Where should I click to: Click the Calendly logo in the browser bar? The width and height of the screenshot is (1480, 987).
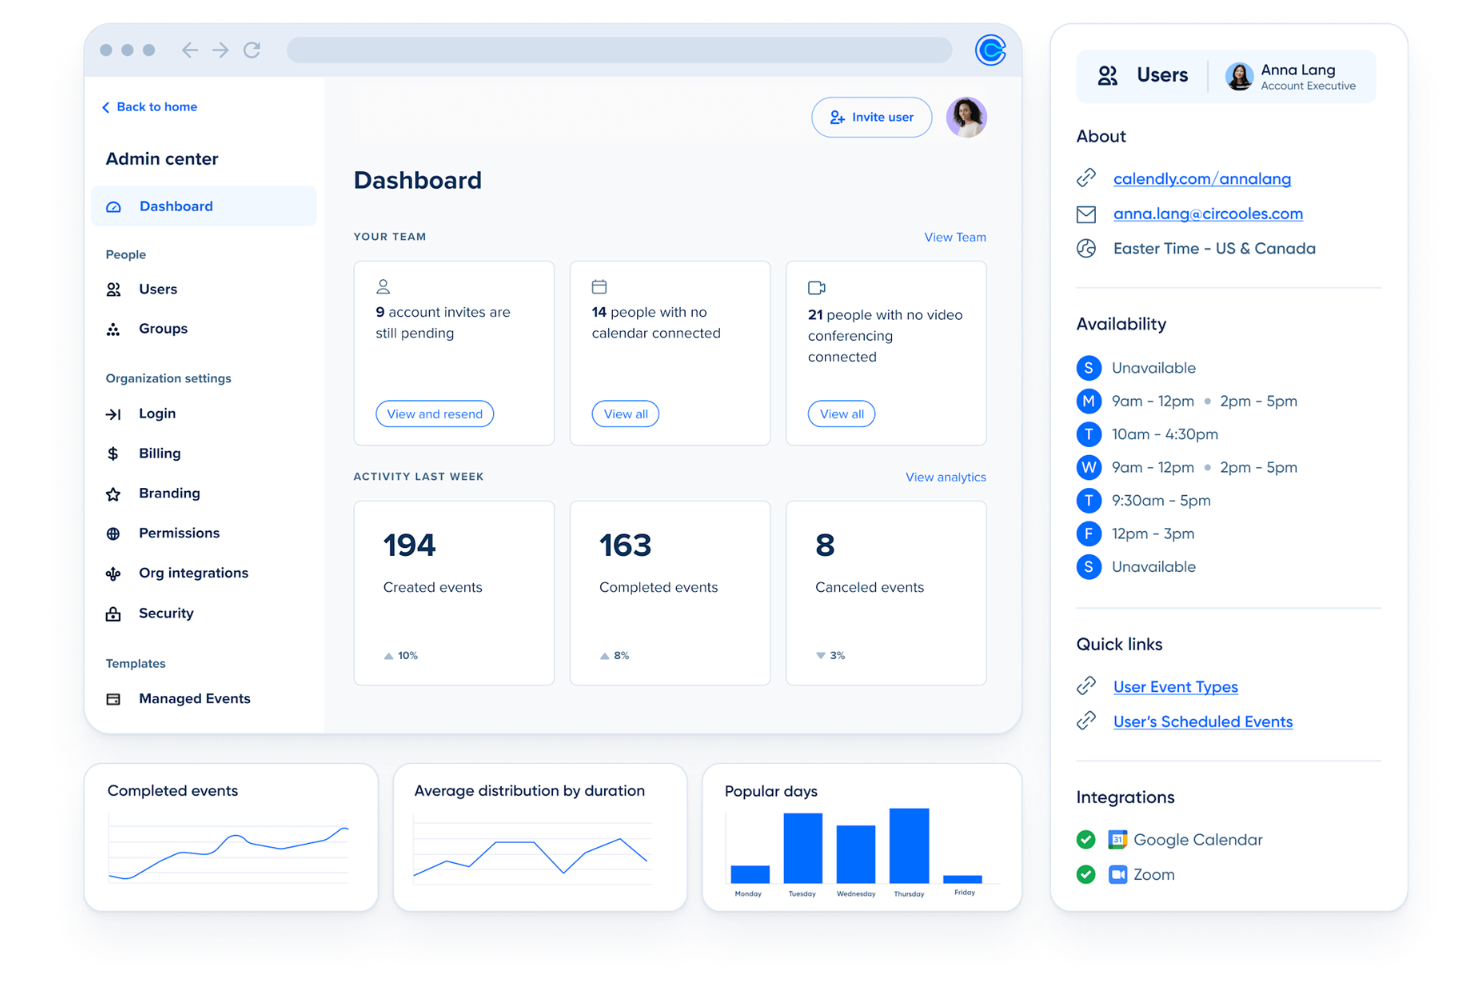(x=989, y=50)
